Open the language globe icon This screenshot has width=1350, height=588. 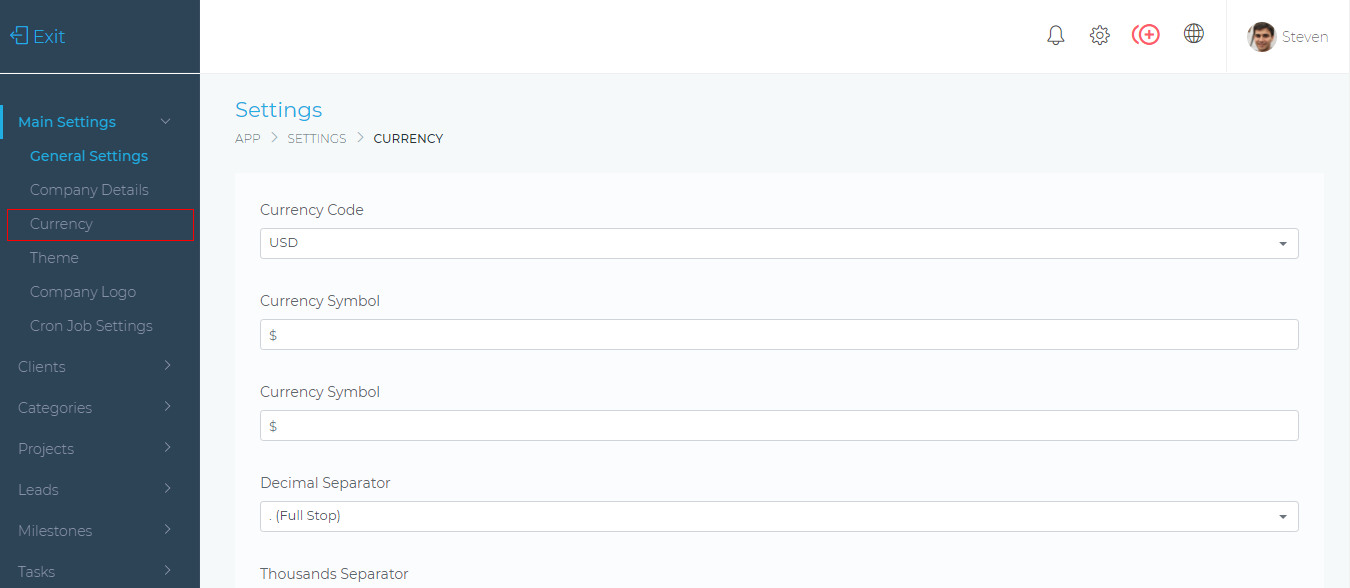pos(1193,34)
